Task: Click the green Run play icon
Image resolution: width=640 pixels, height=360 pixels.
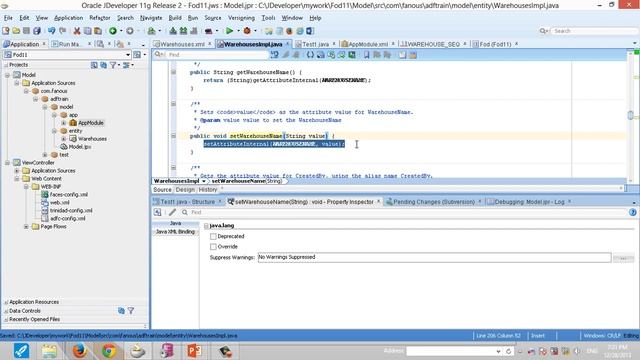Action: click(x=229, y=31)
